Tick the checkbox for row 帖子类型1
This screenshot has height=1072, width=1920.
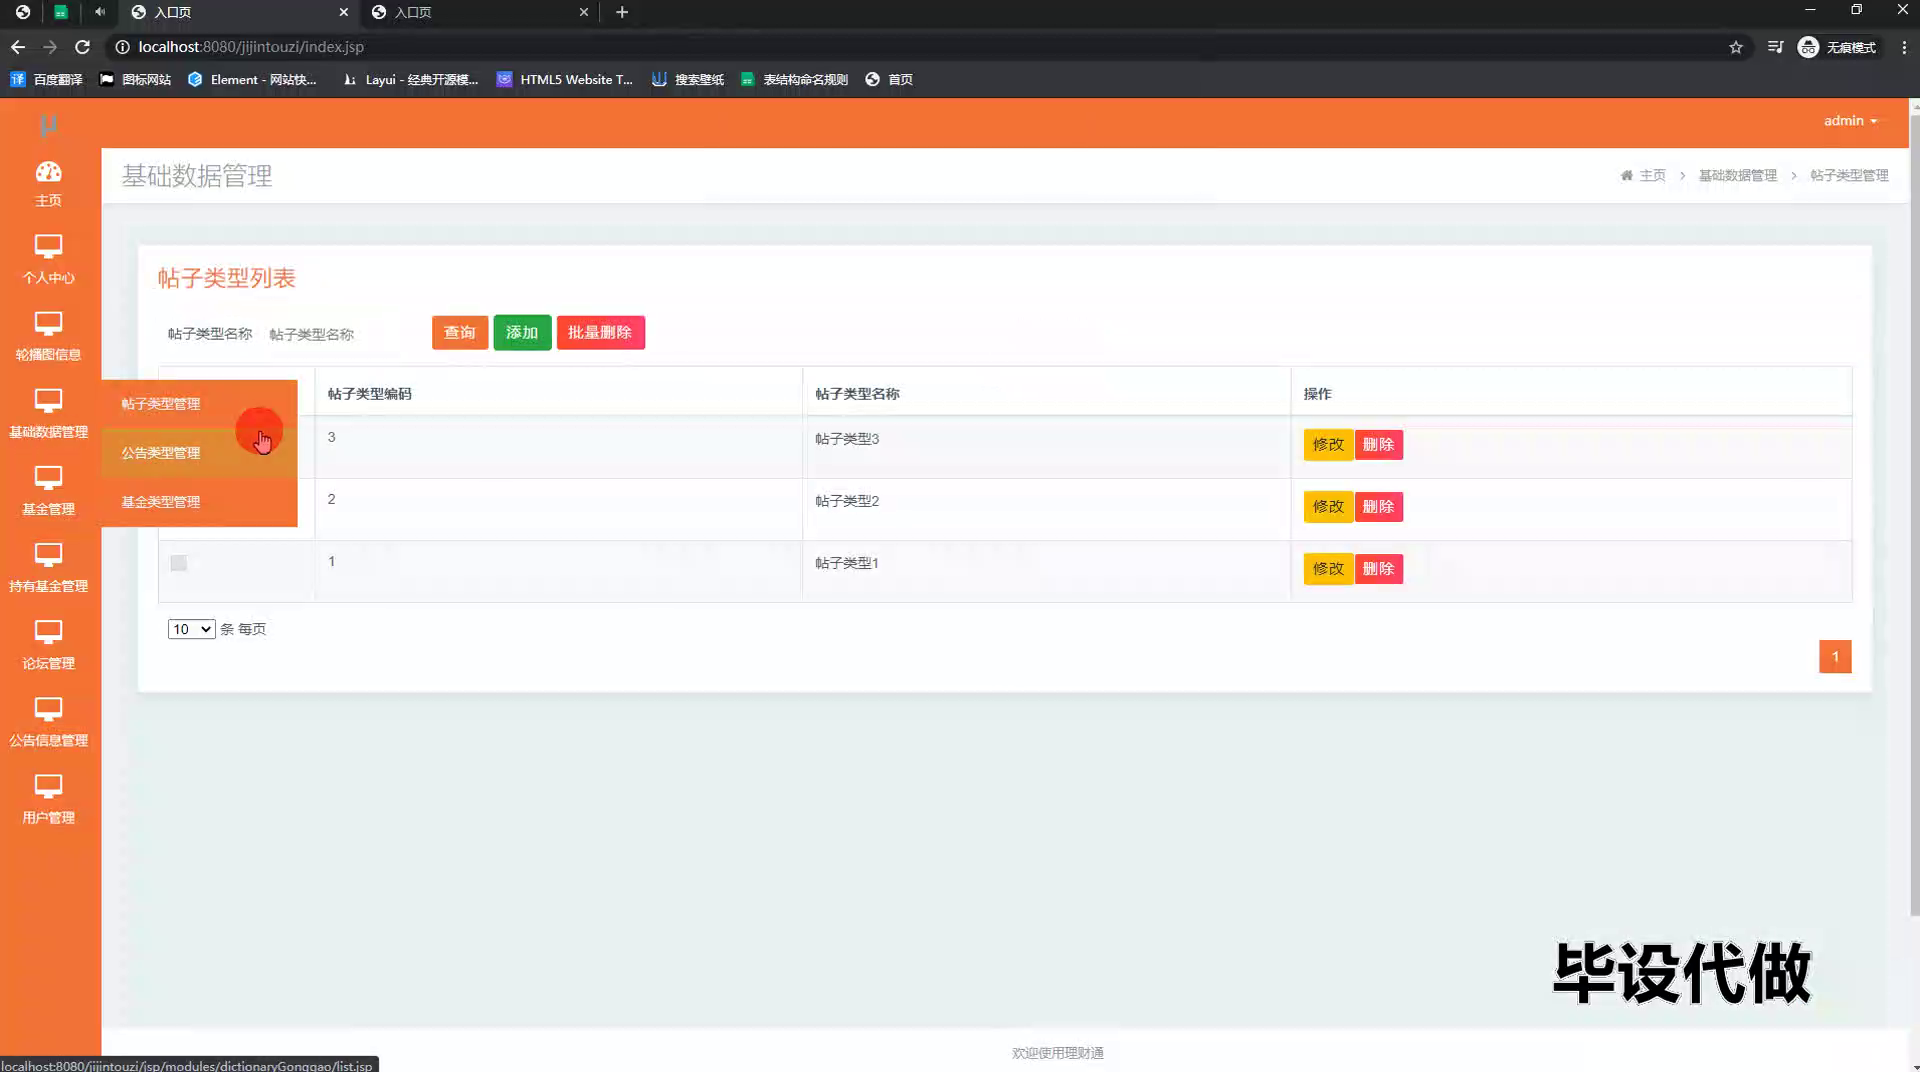tap(179, 563)
